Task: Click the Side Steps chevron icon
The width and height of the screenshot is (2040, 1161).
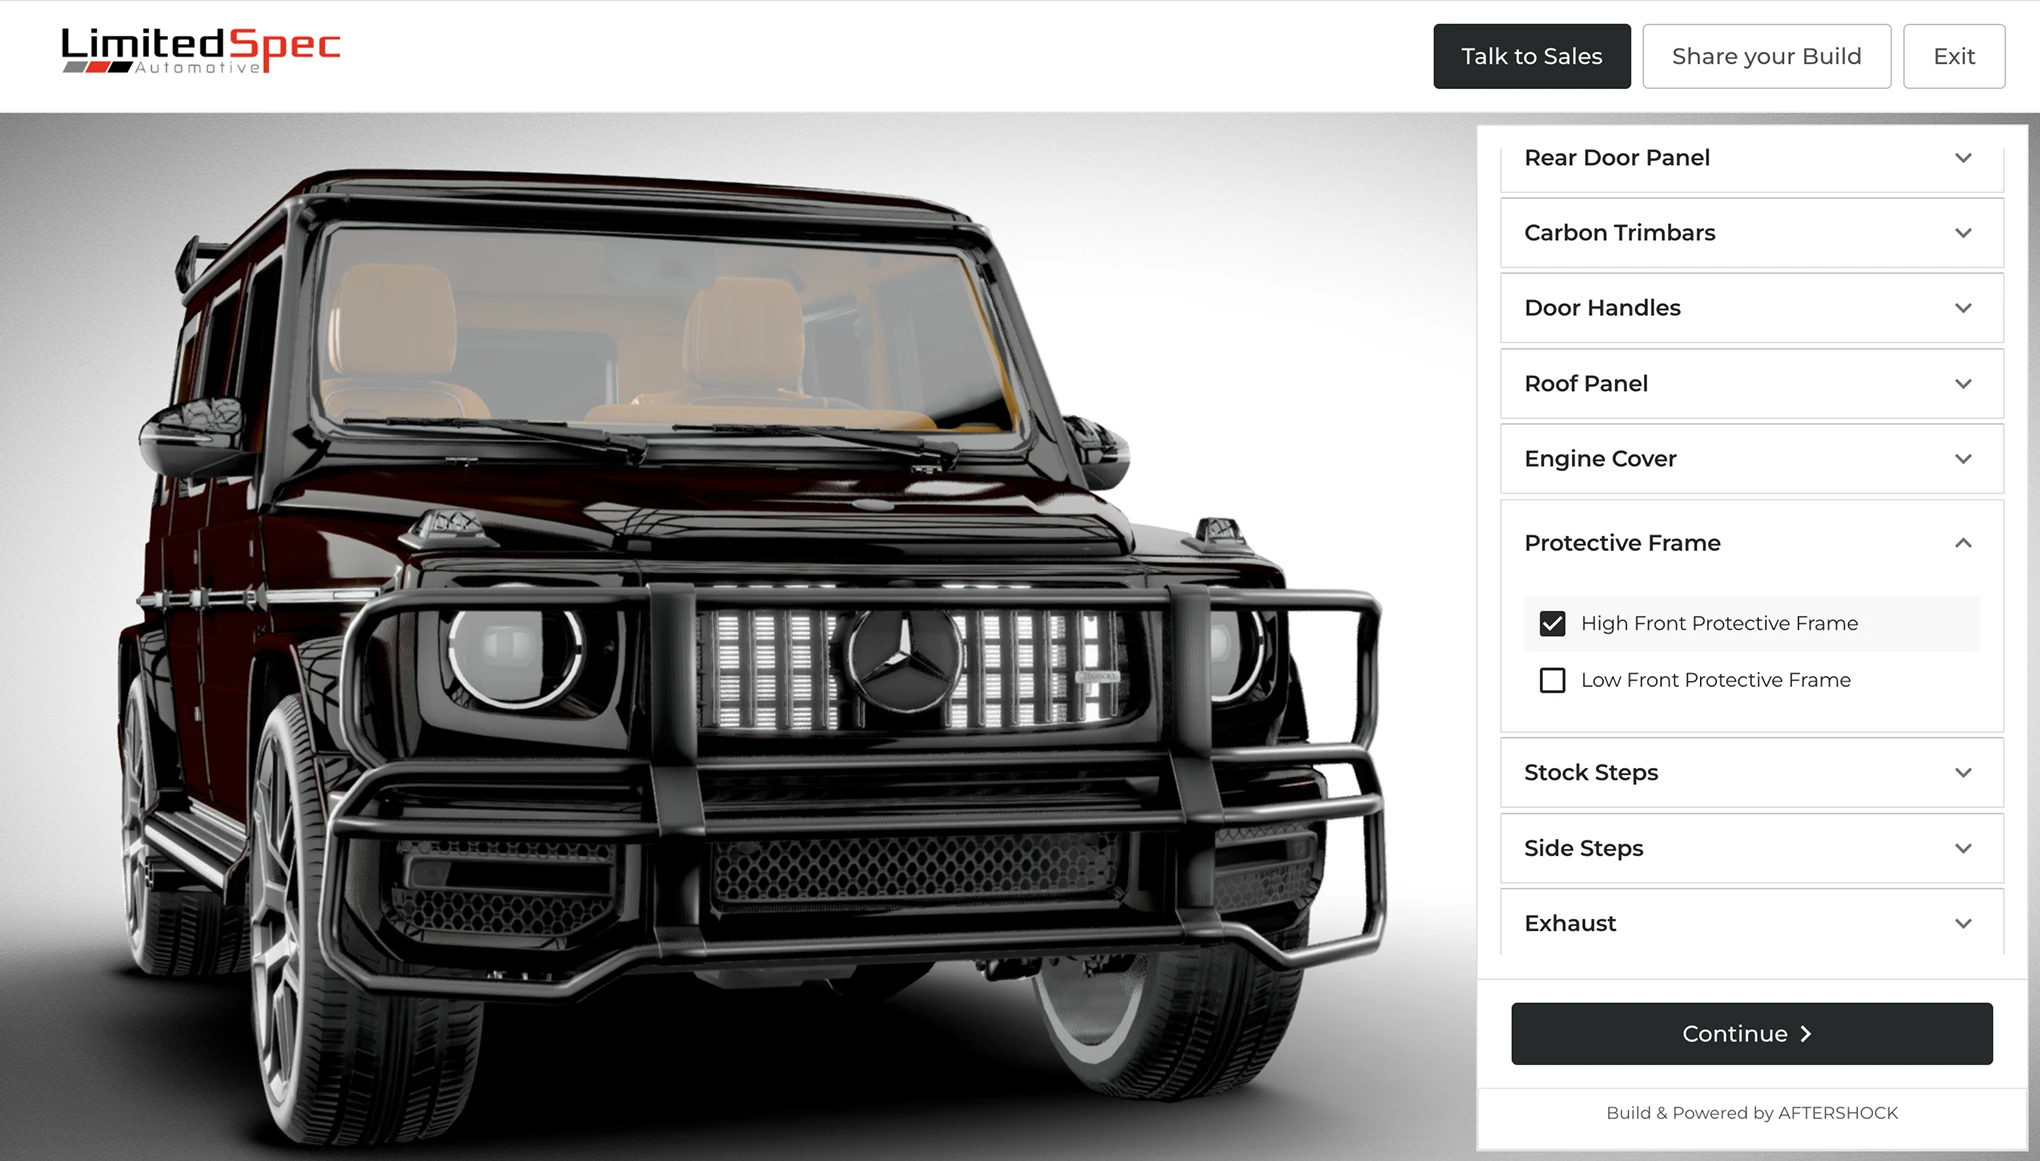Action: (x=1963, y=849)
